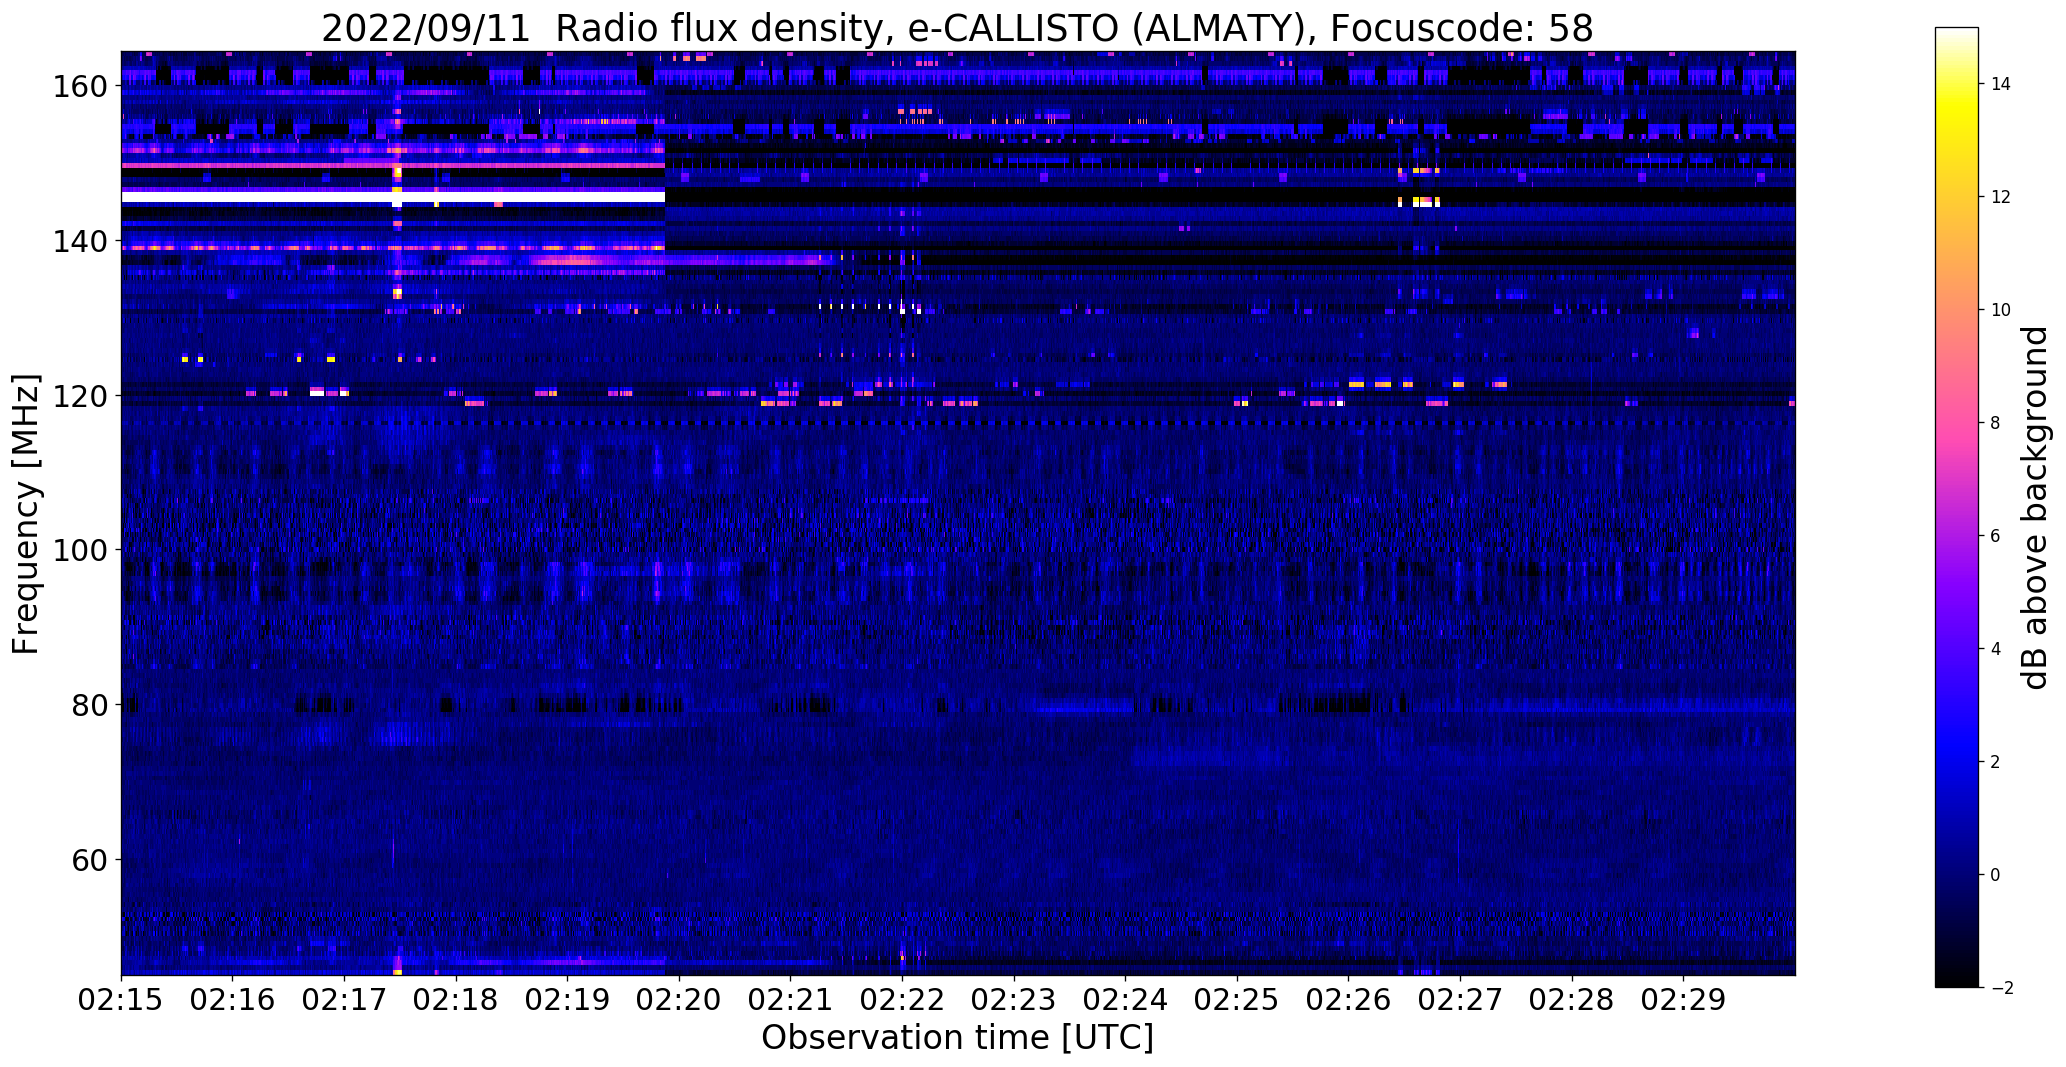Screen dimensions: 2066x1067
Task: Click the colorbar tick label 10
Action: point(2001,310)
